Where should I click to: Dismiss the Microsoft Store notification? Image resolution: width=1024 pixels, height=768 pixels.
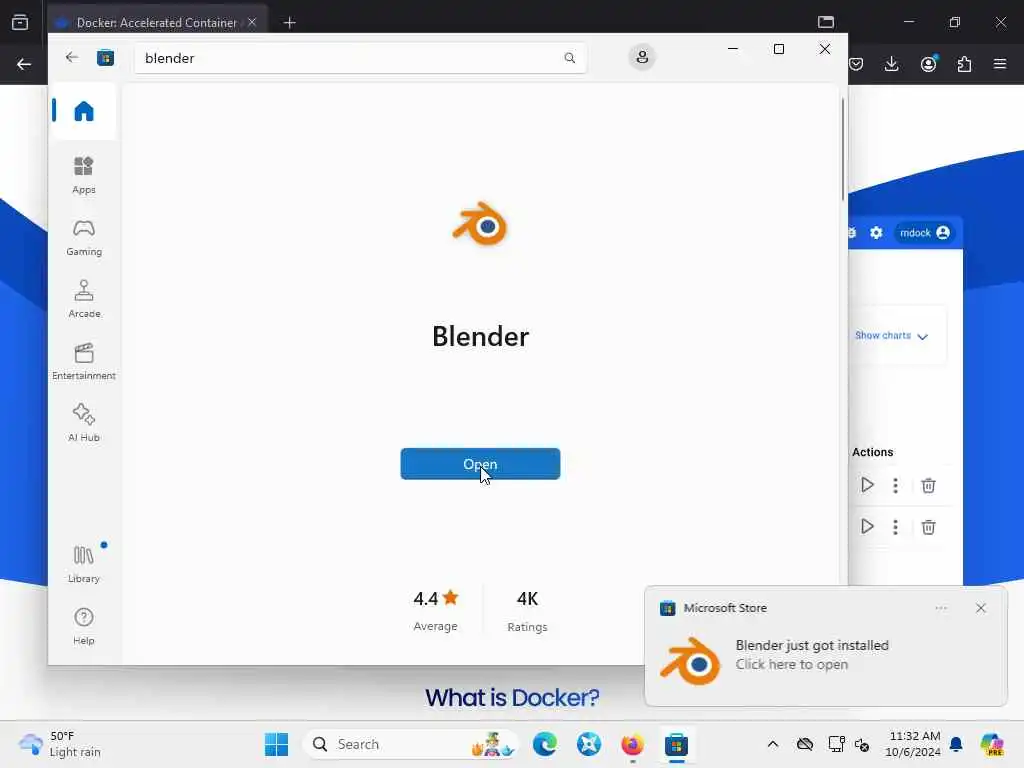[x=980, y=608]
